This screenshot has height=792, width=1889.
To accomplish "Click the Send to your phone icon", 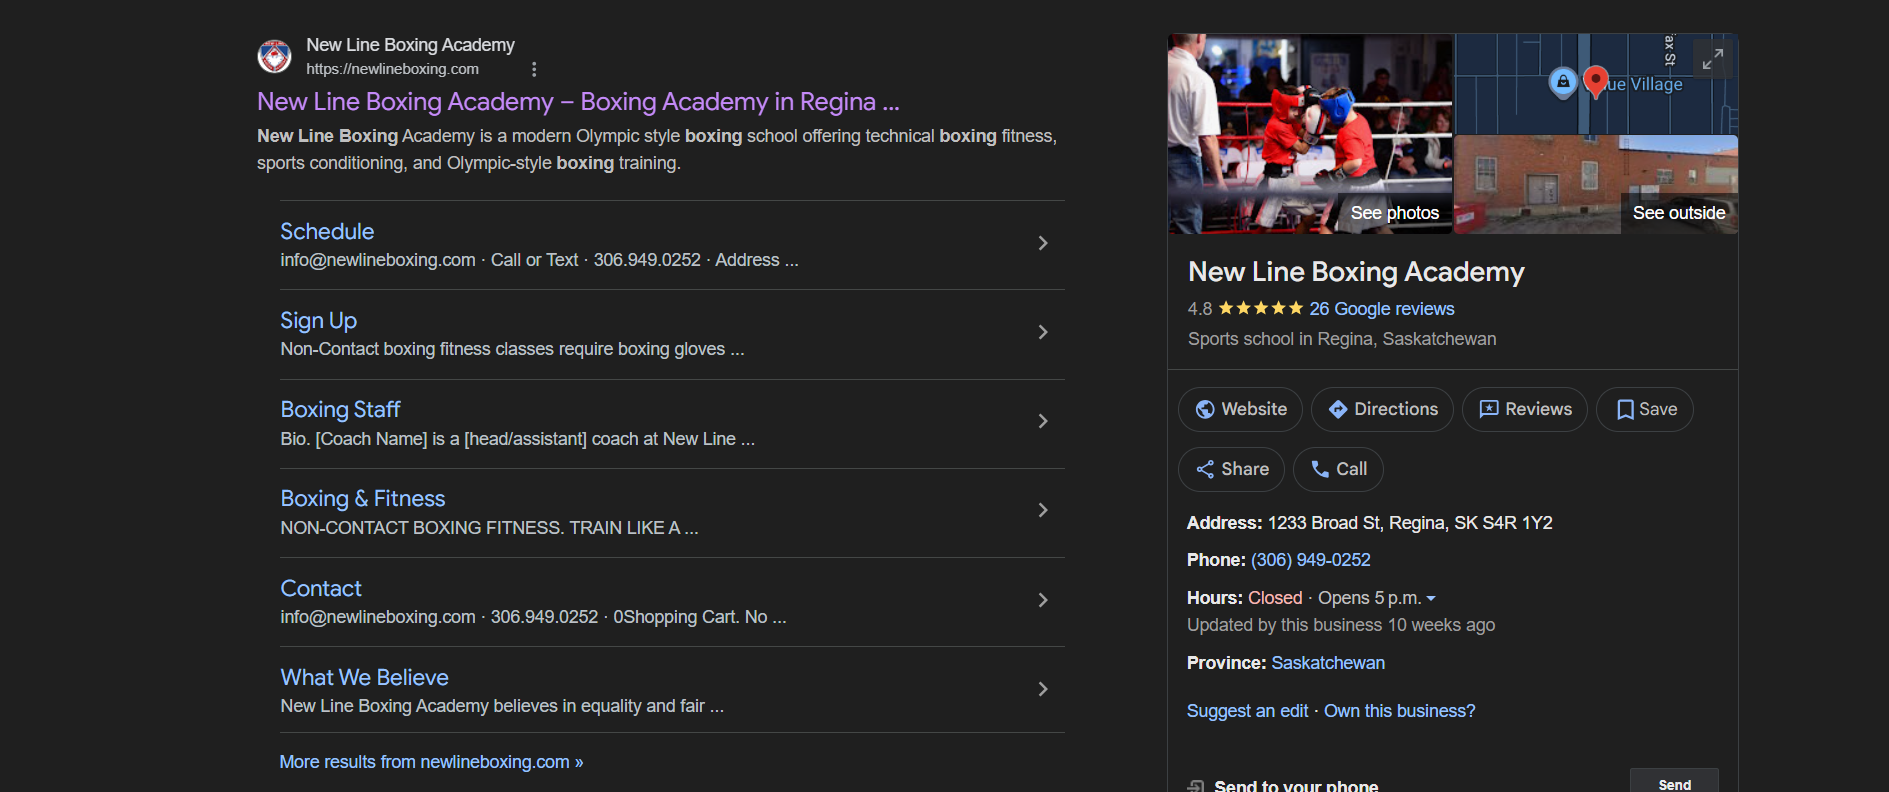I will tap(1196, 786).
